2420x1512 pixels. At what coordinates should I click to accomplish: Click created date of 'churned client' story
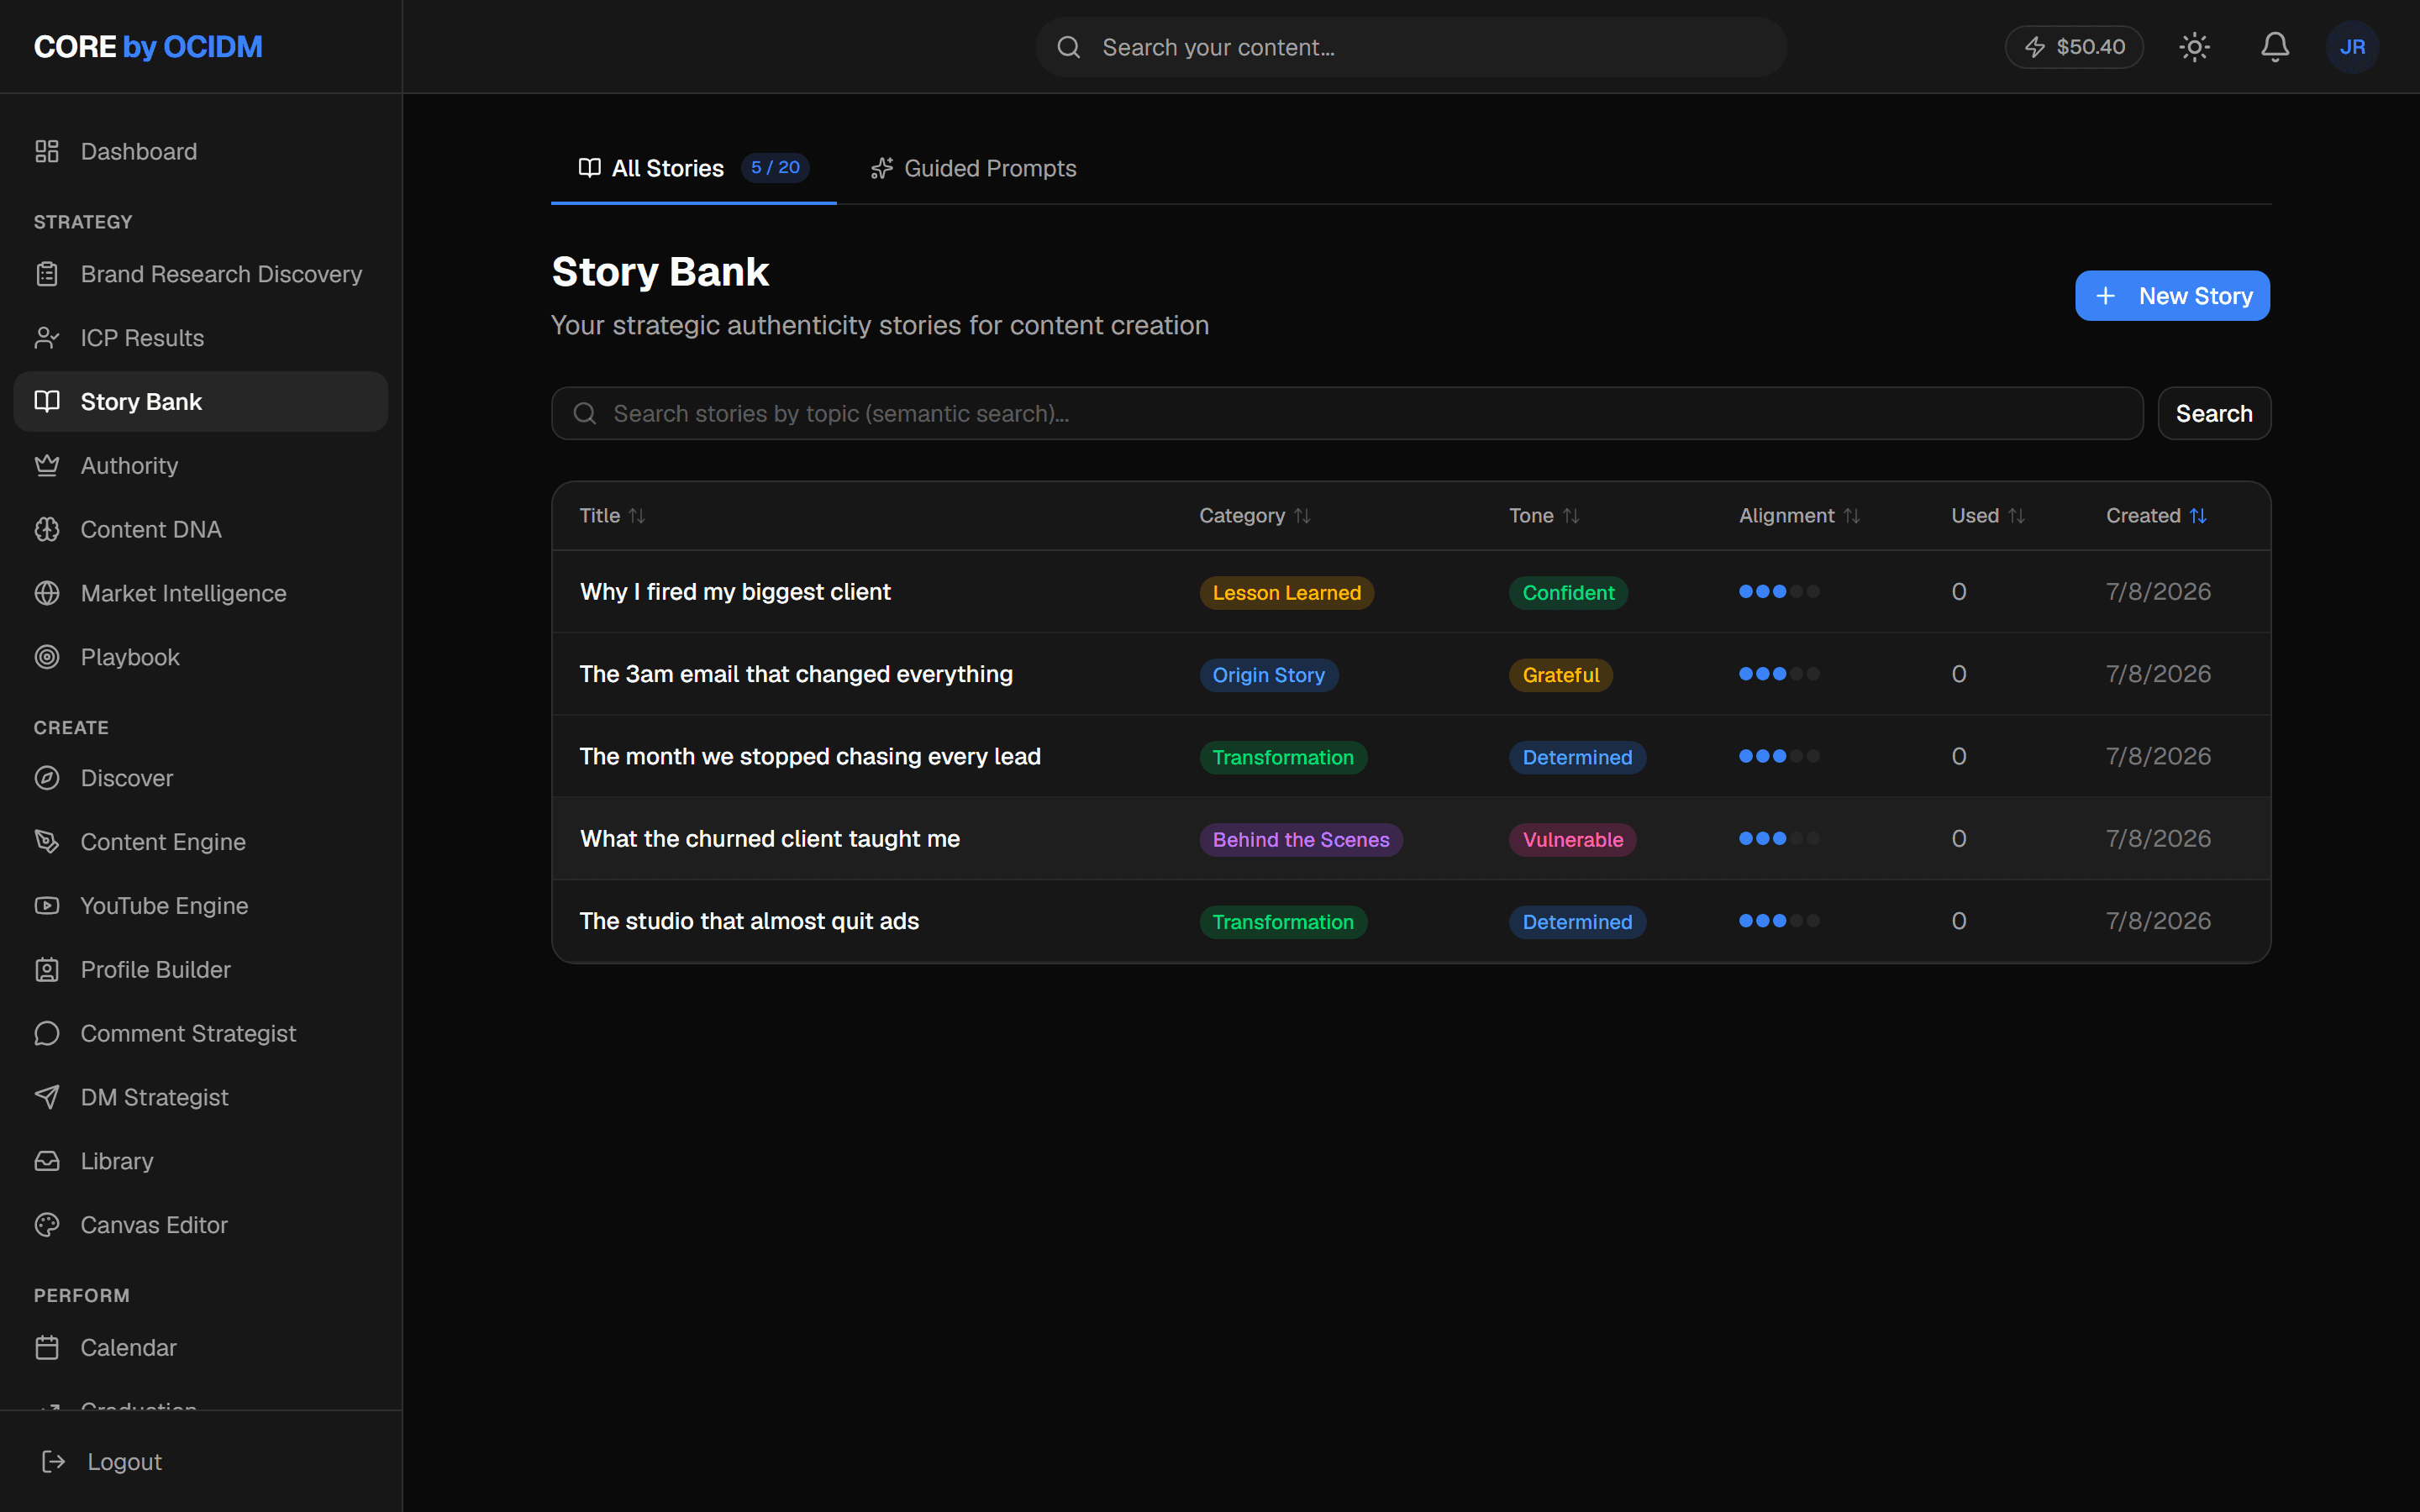2158,839
